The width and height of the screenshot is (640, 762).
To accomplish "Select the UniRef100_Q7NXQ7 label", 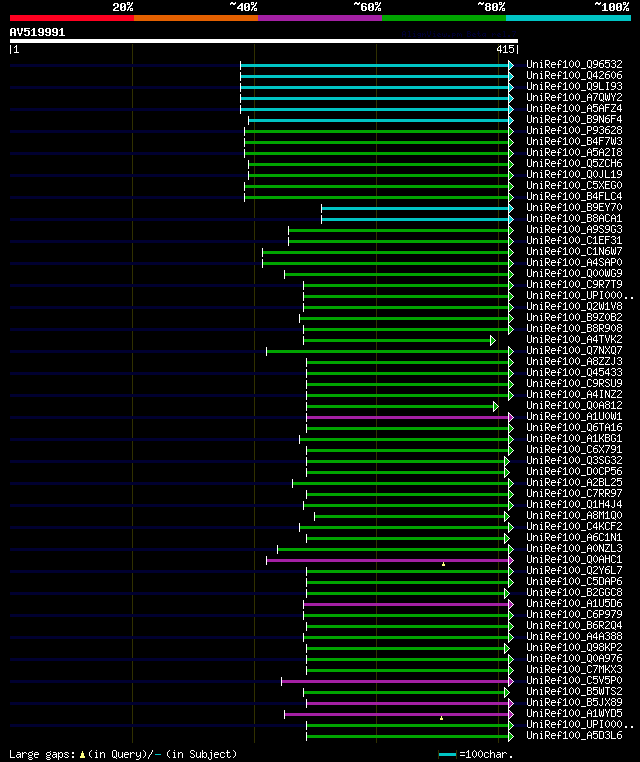I will pyautogui.click(x=574, y=350).
